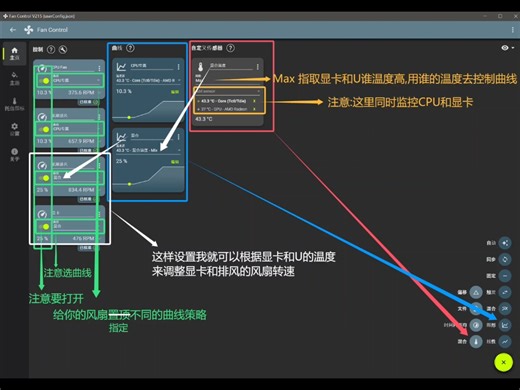Close the yellow-green add menu button
Screen dimensions: 520x390
pyautogui.click(x=503, y=362)
